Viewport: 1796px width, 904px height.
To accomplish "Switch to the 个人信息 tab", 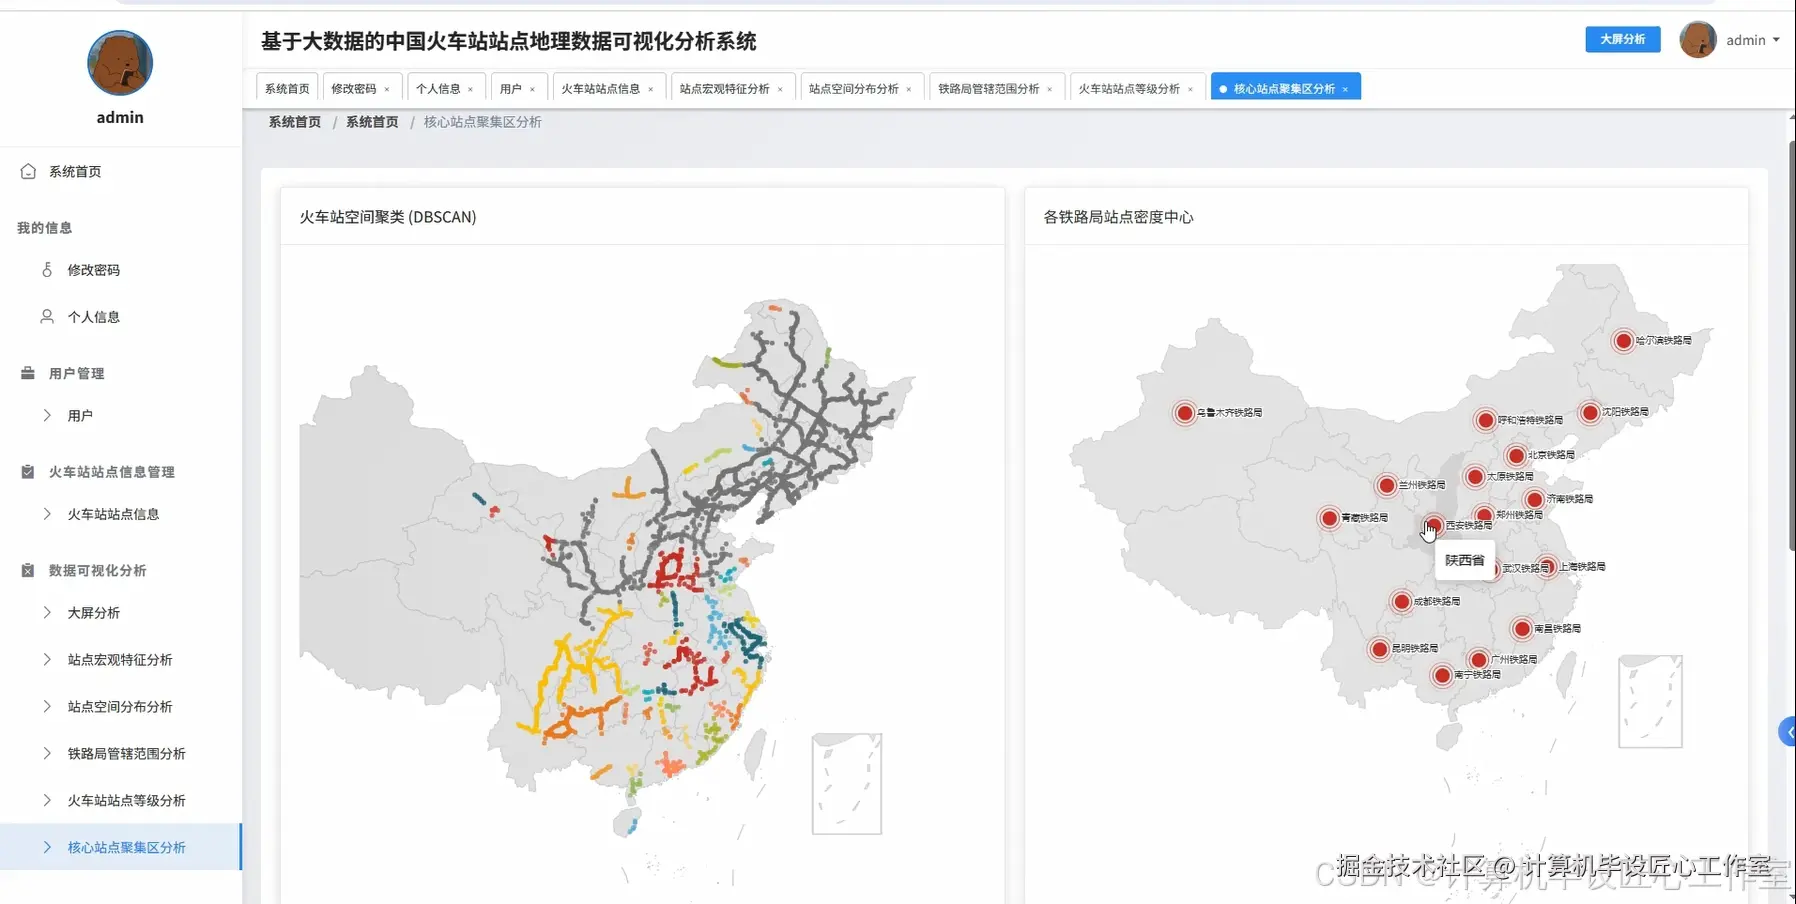I will coord(438,87).
